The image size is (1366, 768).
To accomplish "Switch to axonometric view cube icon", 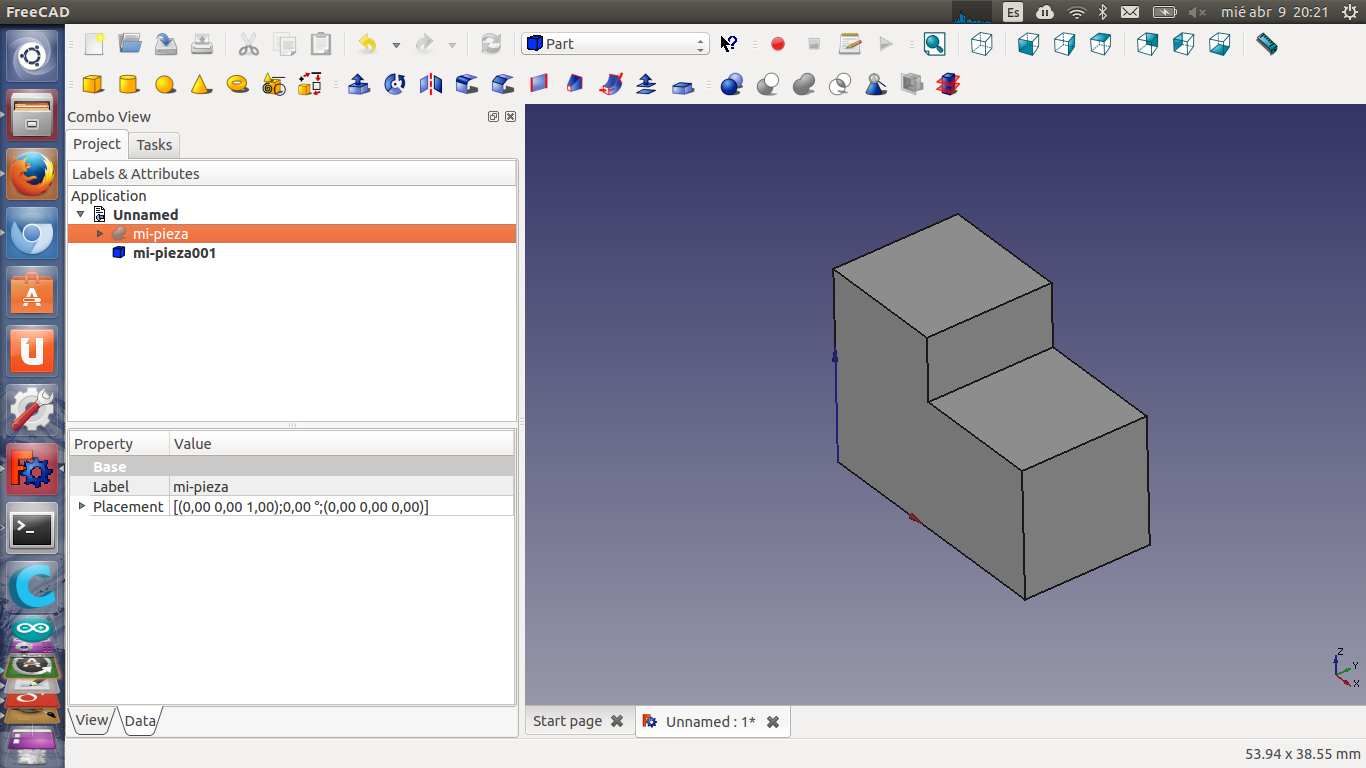I will (982, 44).
